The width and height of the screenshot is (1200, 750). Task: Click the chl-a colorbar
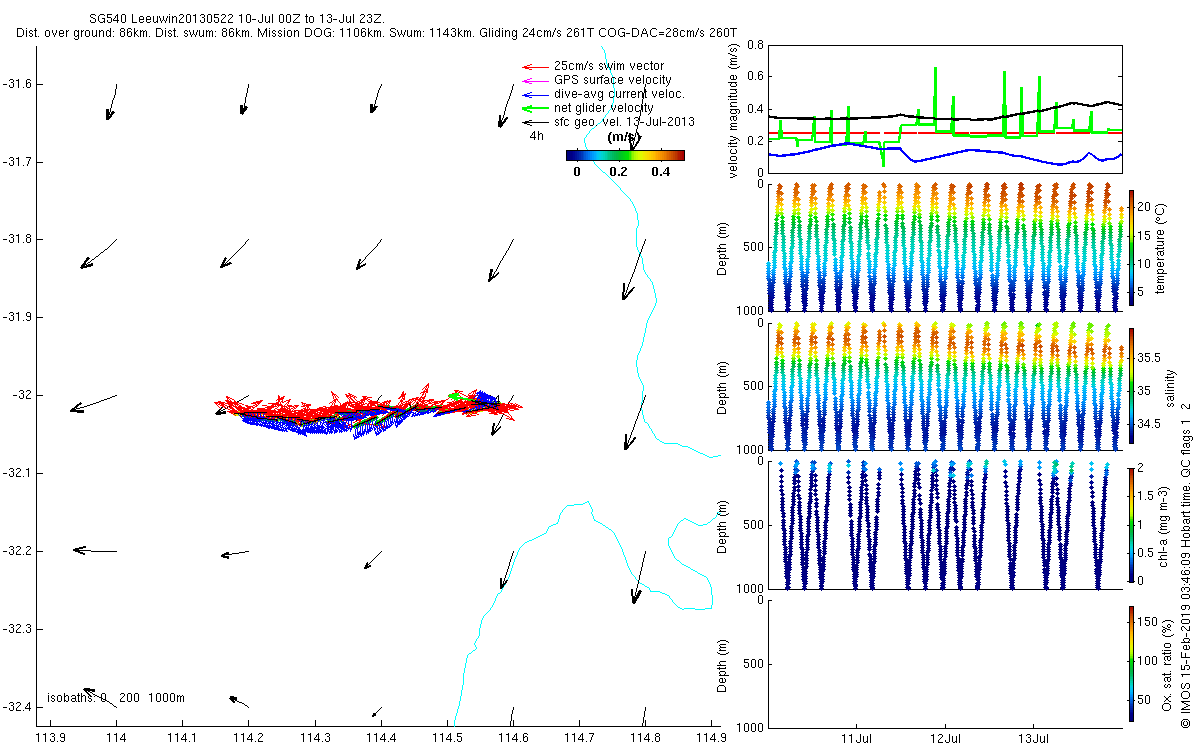1131,523
